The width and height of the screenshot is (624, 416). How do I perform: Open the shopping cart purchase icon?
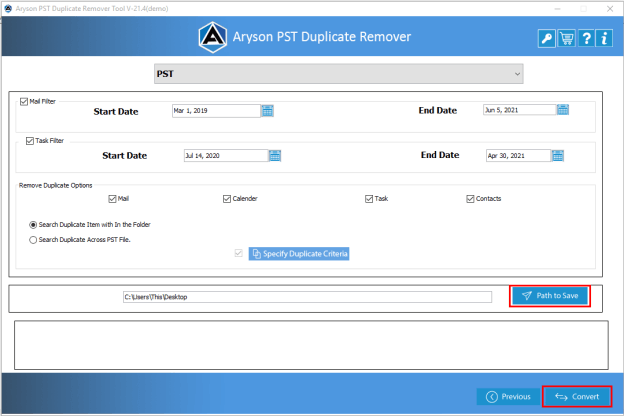pos(566,39)
